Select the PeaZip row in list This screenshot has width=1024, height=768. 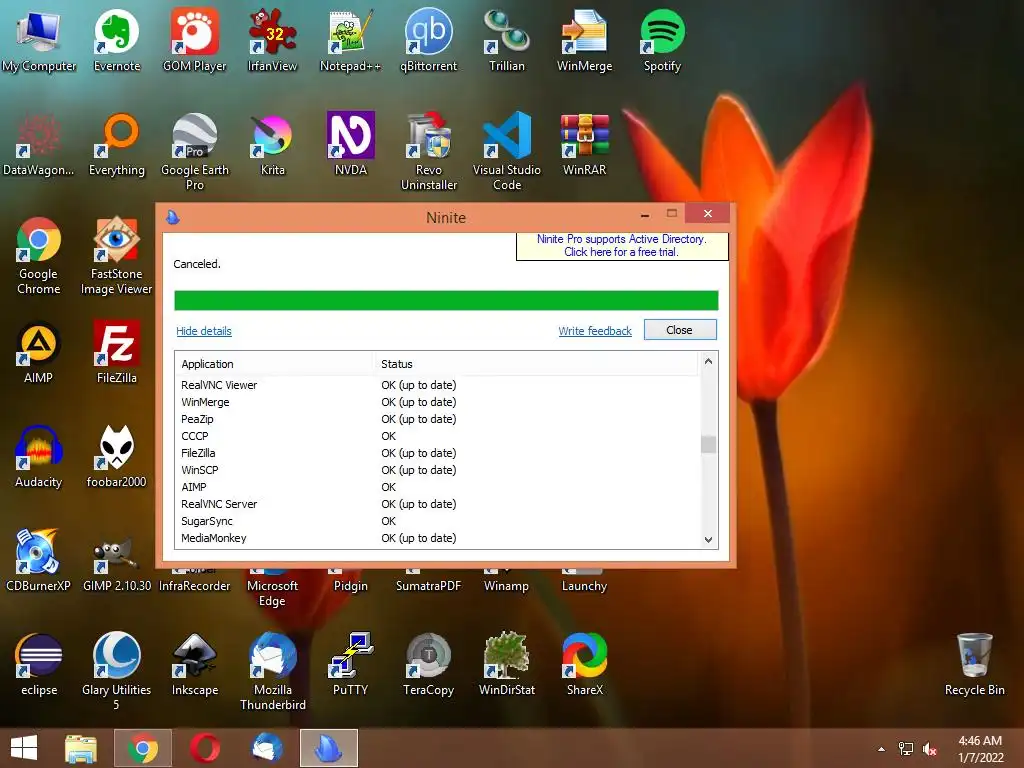pos(438,419)
